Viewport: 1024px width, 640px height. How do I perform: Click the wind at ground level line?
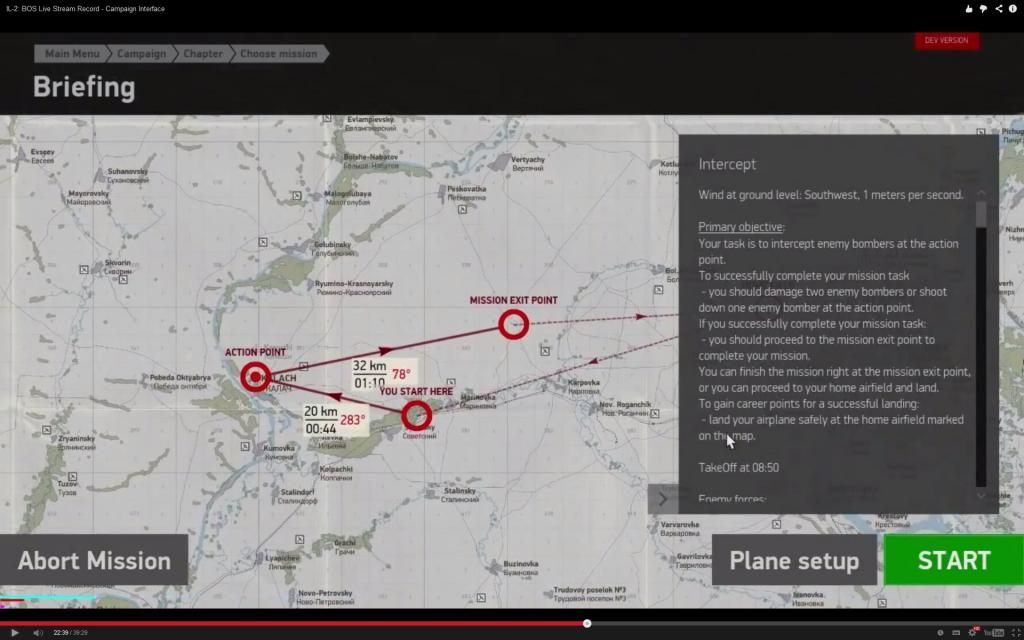(x=831, y=195)
